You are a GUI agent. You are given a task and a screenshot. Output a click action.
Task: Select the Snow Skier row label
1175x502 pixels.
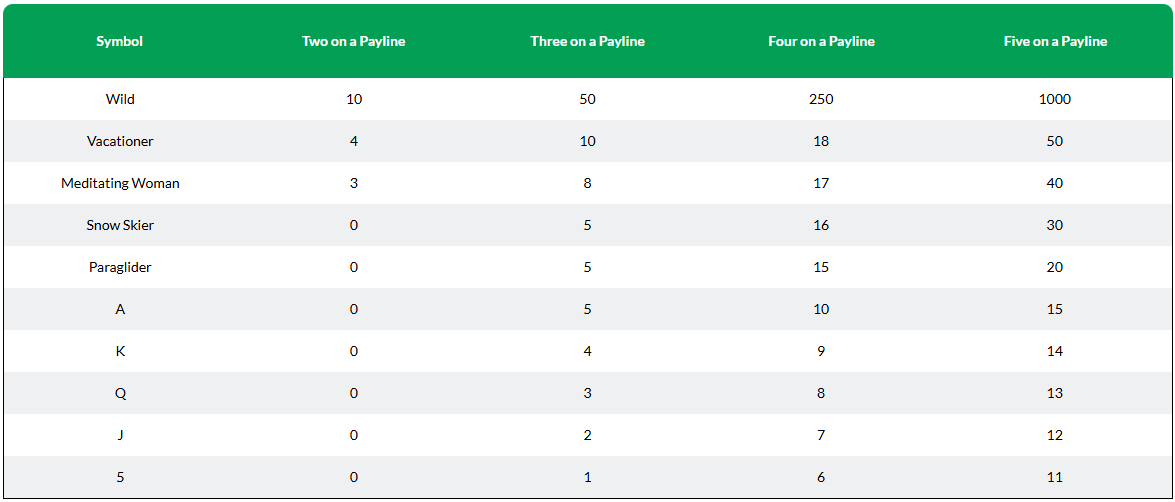coord(120,225)
